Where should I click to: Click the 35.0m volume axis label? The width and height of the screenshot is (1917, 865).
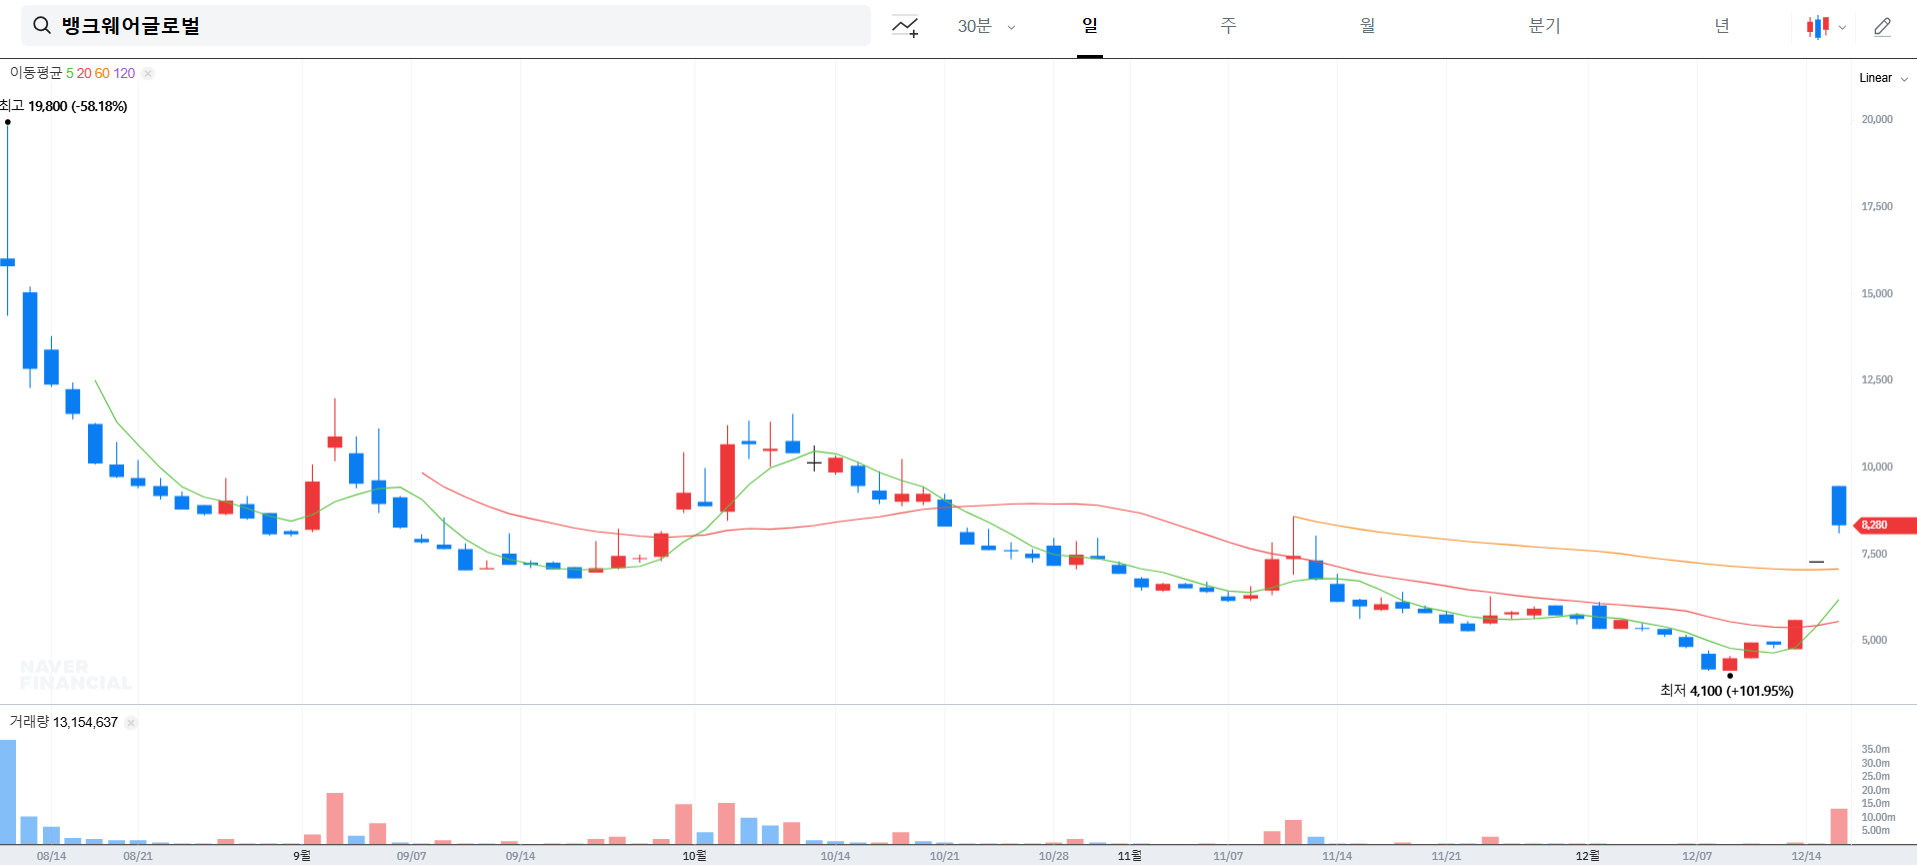(1875, 749)
